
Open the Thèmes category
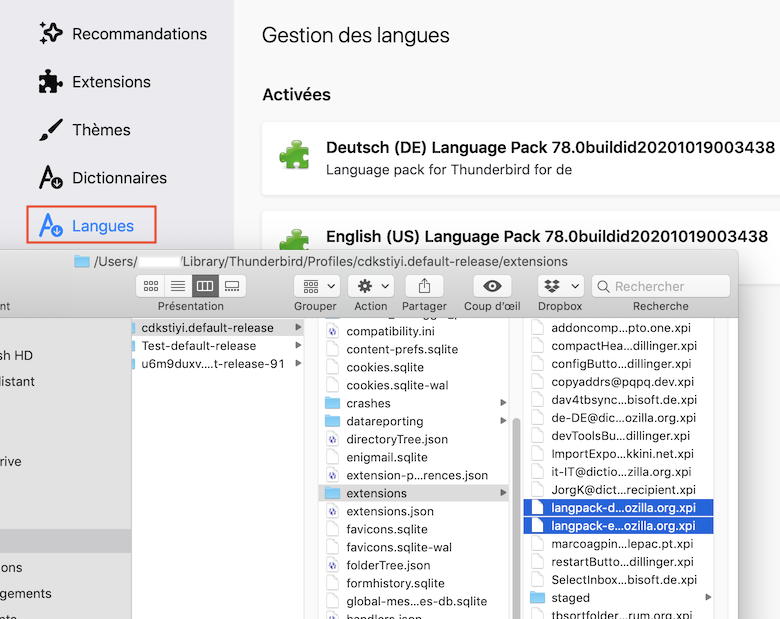[x=85, y=130]
